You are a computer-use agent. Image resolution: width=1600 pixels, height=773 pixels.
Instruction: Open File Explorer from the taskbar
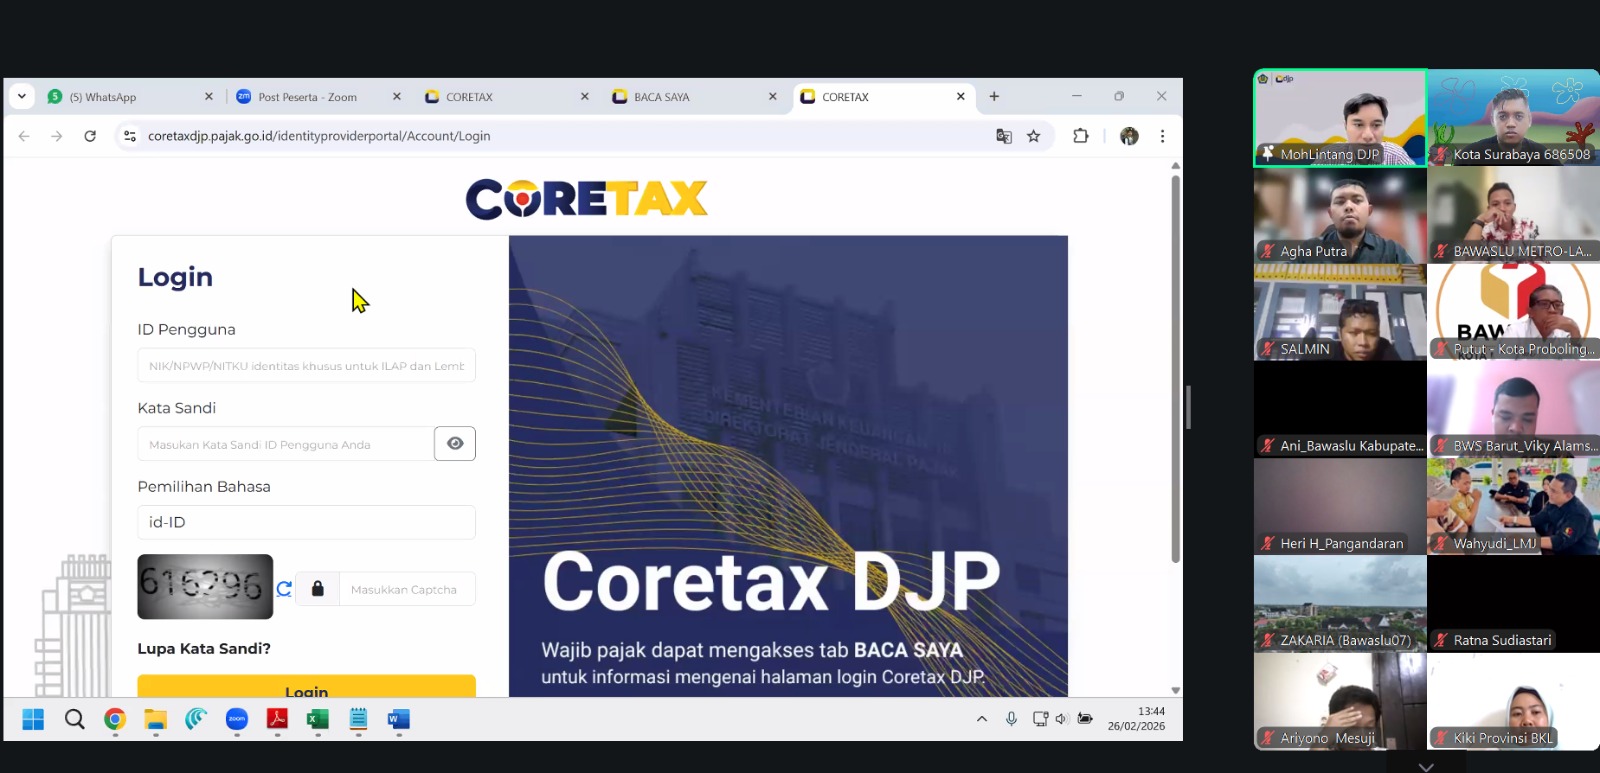(155, 719)
